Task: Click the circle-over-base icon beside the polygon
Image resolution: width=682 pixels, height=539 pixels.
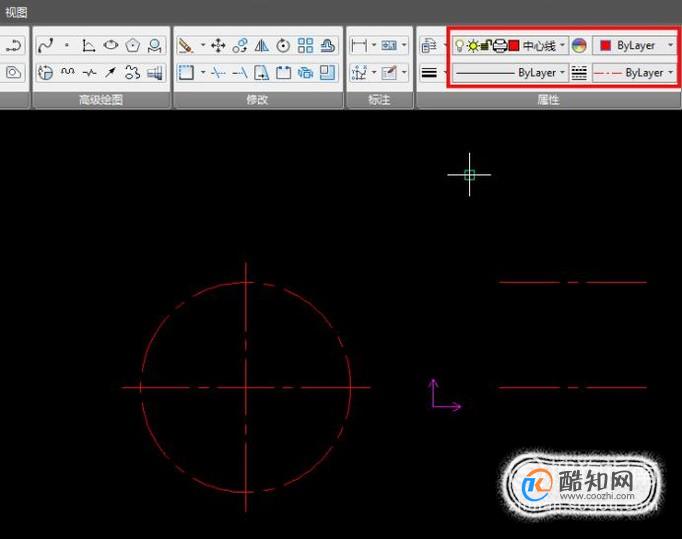Action: click(x=154, y=45)
